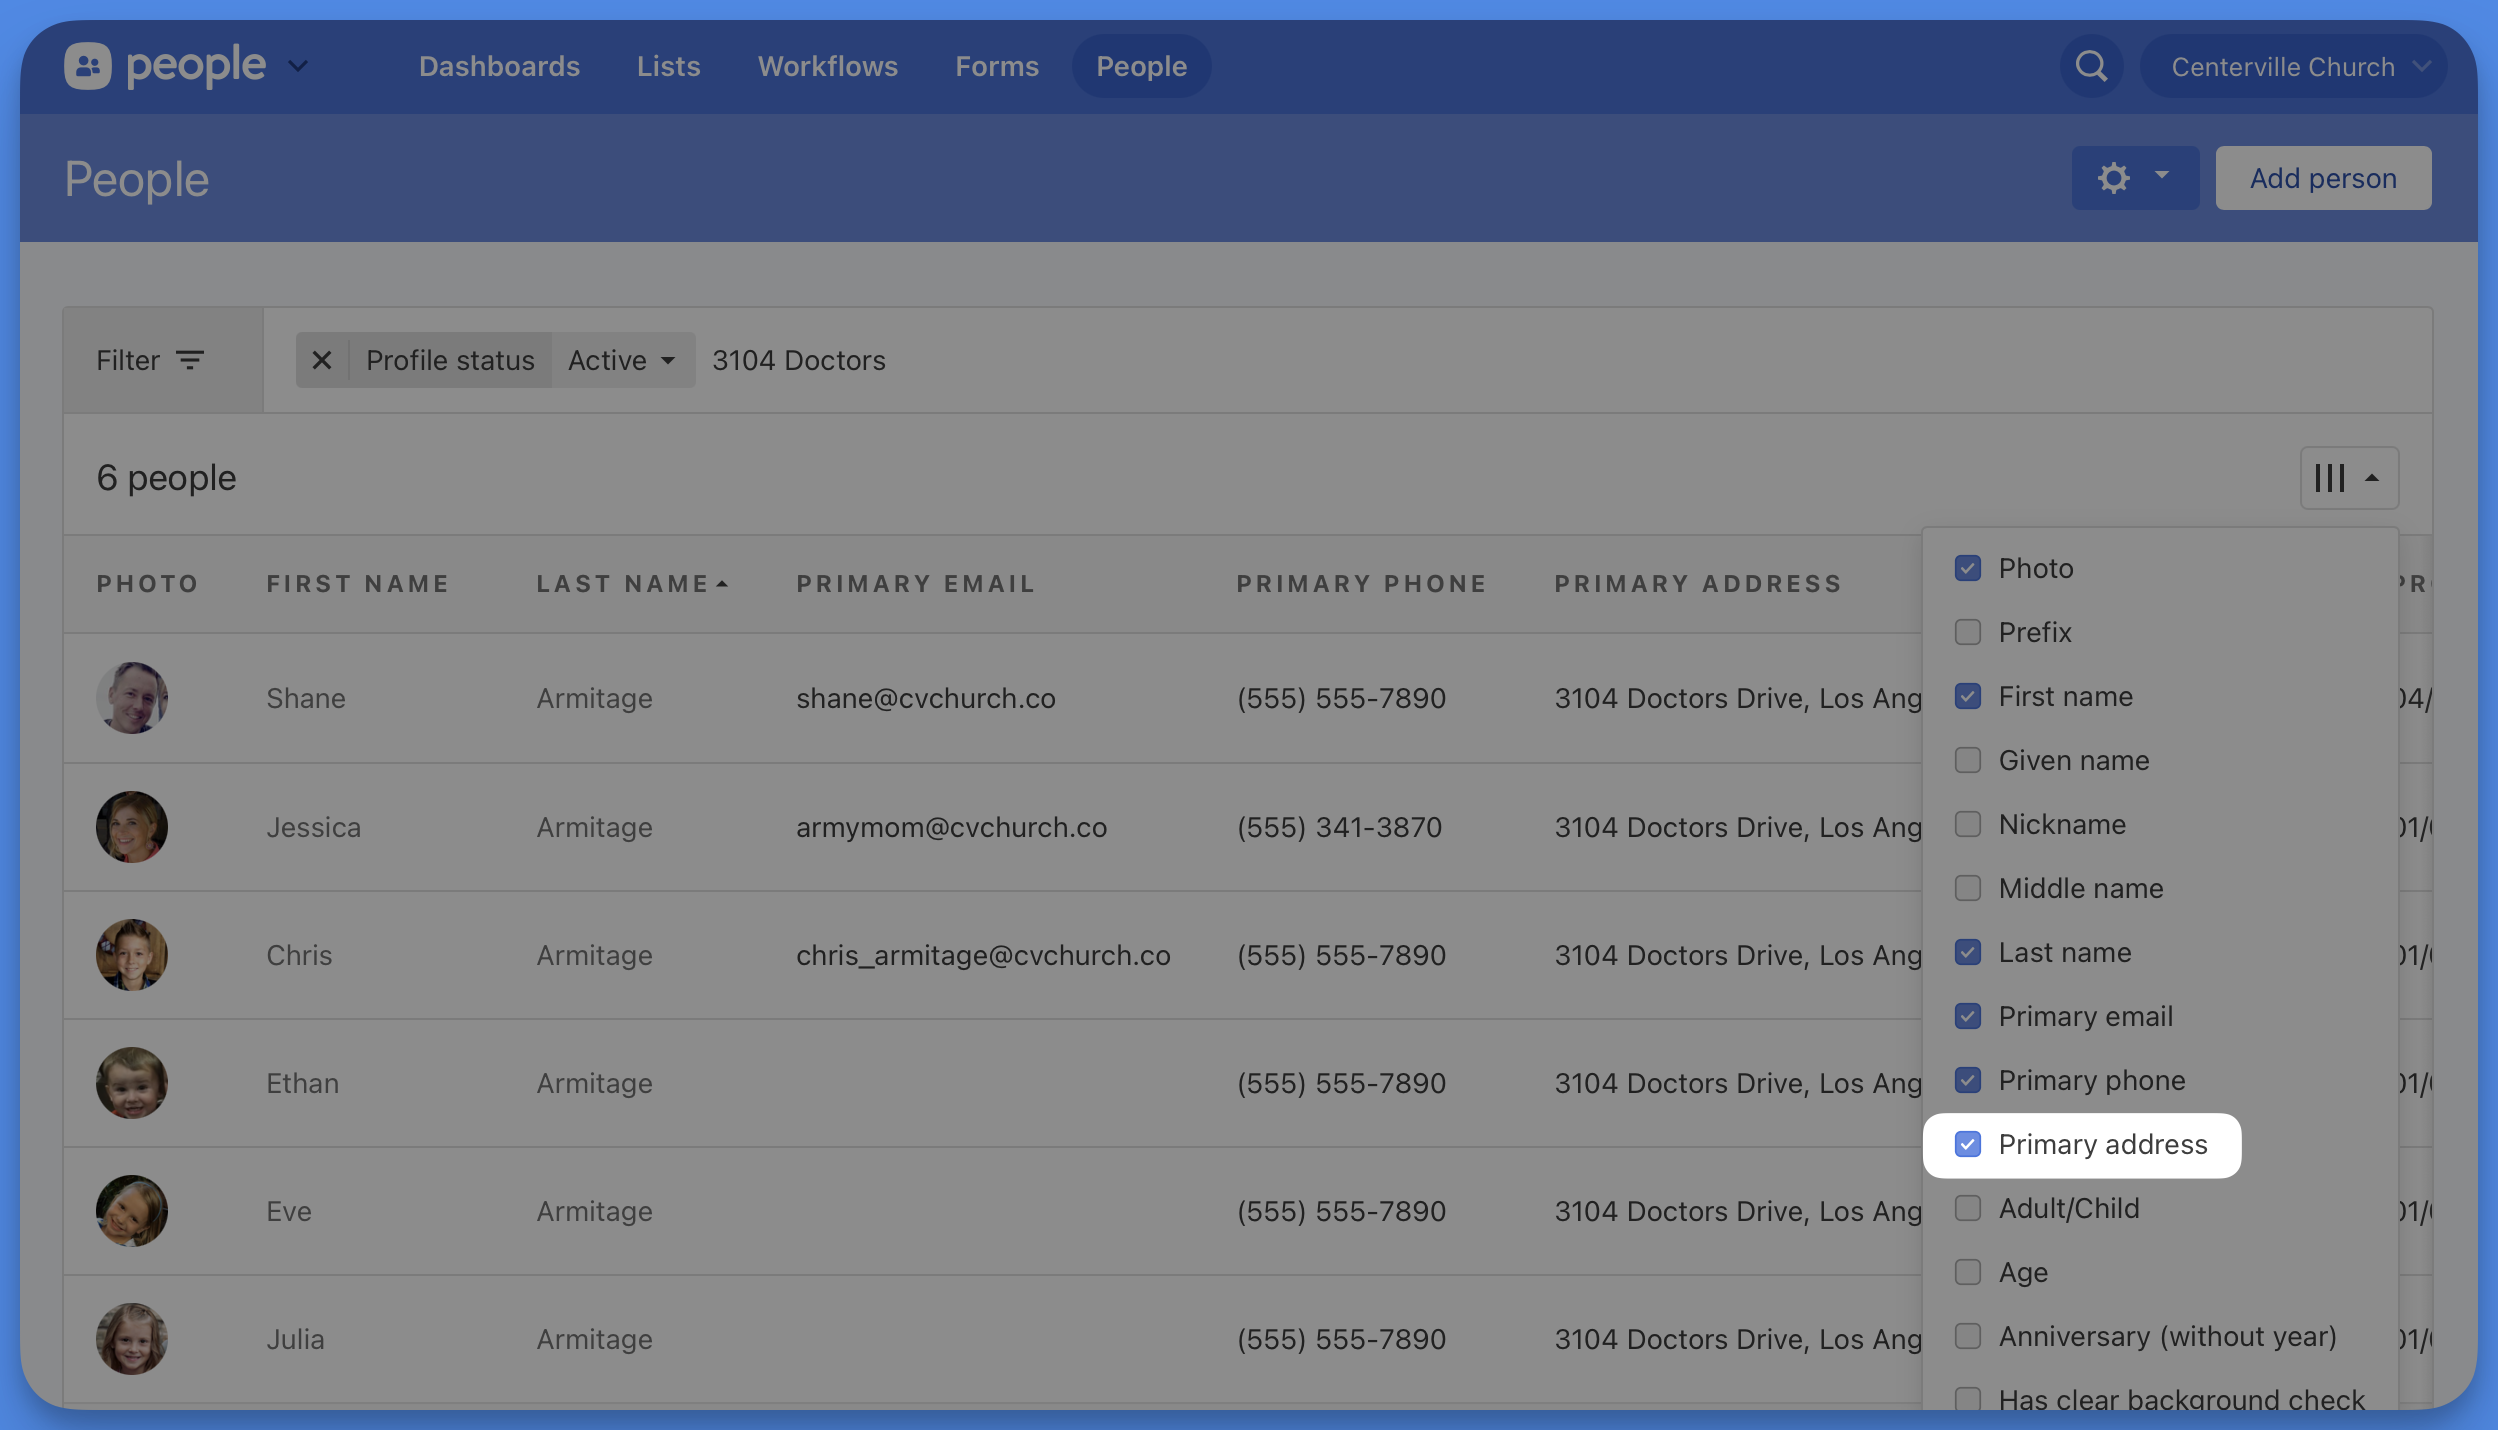Open the search magnifier icon
The width and height of the screenshot is (2498, 1430).
[x=2091, y=66]
